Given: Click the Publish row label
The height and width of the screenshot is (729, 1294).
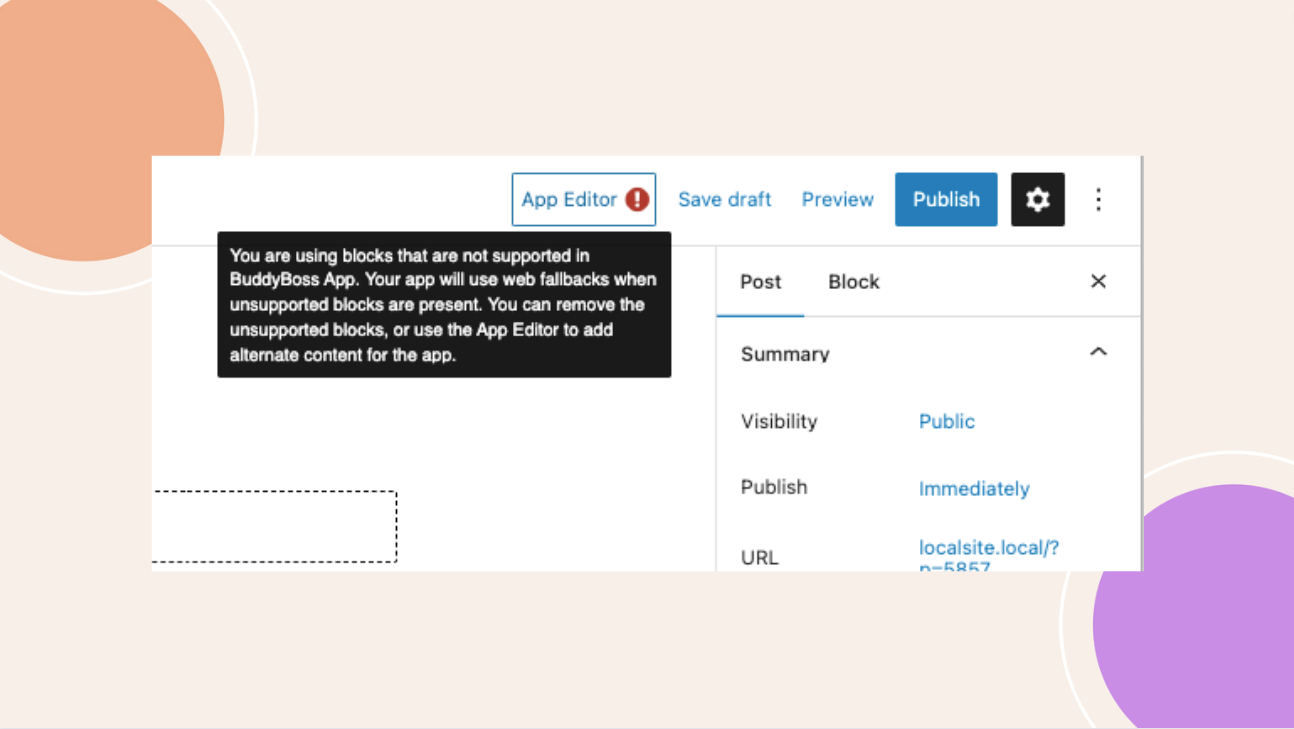Looking at the screenshot, I should pos(774,487).
